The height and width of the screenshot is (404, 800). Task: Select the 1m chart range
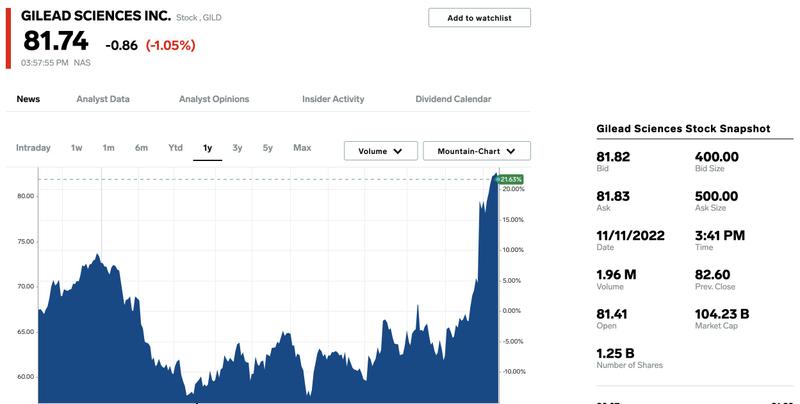(x=108, y=148)
